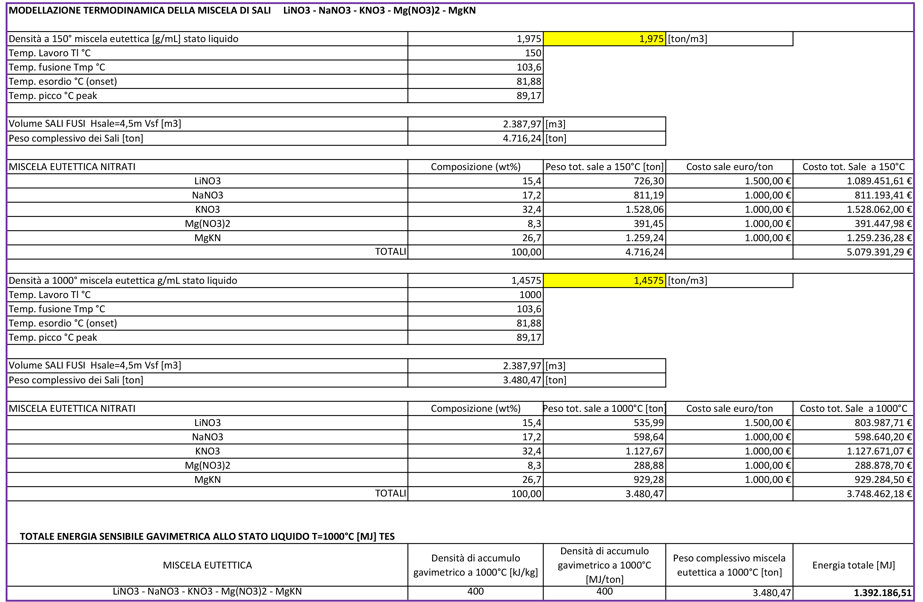Screen dimensions: 923x602
Task: Click the 1.000,00 € unit cost in the 391,45 row
Action: point(729,224)
